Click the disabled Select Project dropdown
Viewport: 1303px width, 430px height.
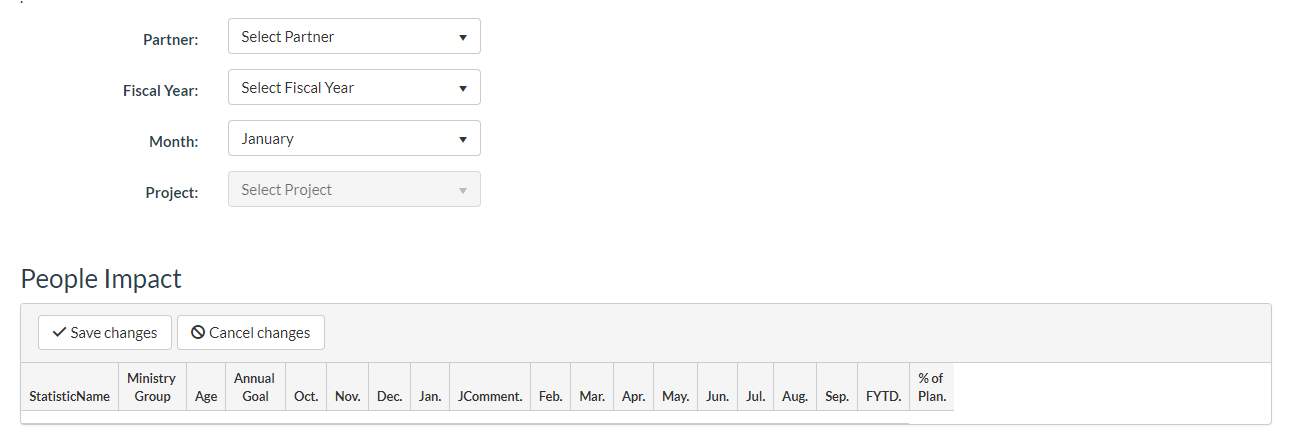click(x=354, y=190)
